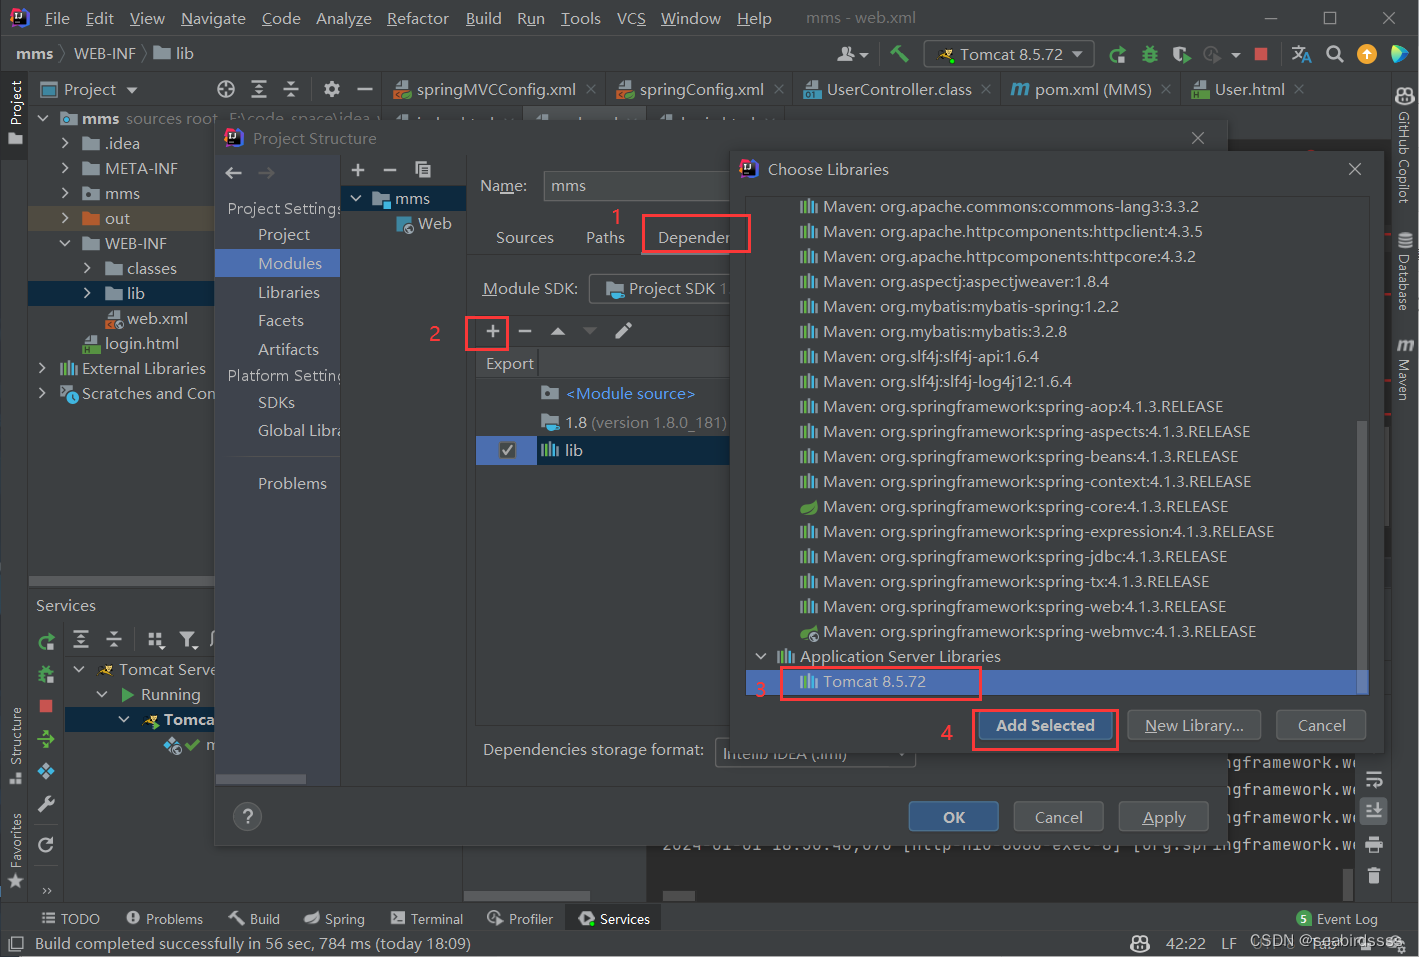Click the module Name input field

[x=636, y=186]
